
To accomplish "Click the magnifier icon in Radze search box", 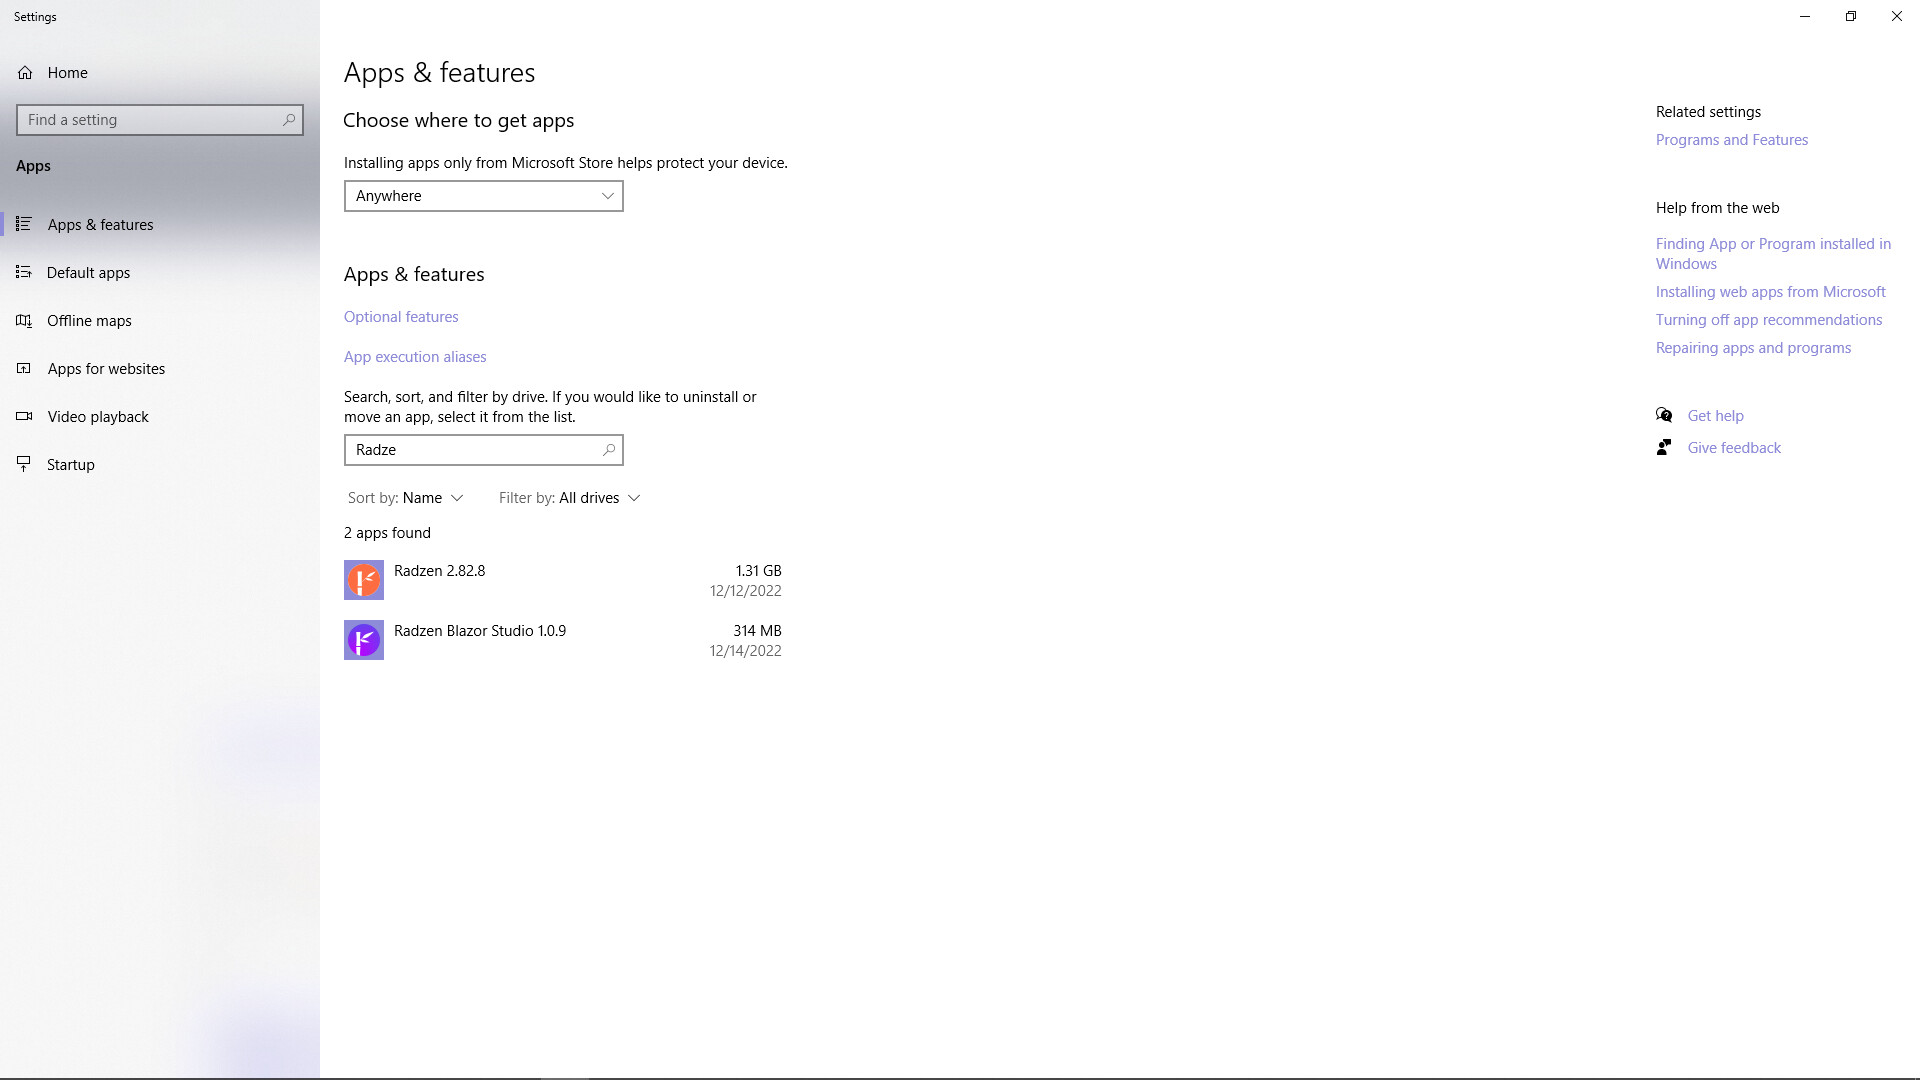I will pyautogui.click(x=608, y=450).
